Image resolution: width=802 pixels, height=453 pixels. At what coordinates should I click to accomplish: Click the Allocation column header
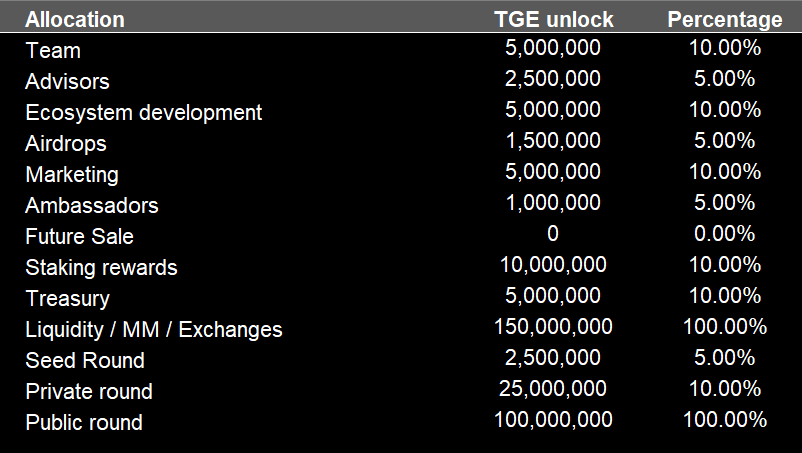pos(75,19)
